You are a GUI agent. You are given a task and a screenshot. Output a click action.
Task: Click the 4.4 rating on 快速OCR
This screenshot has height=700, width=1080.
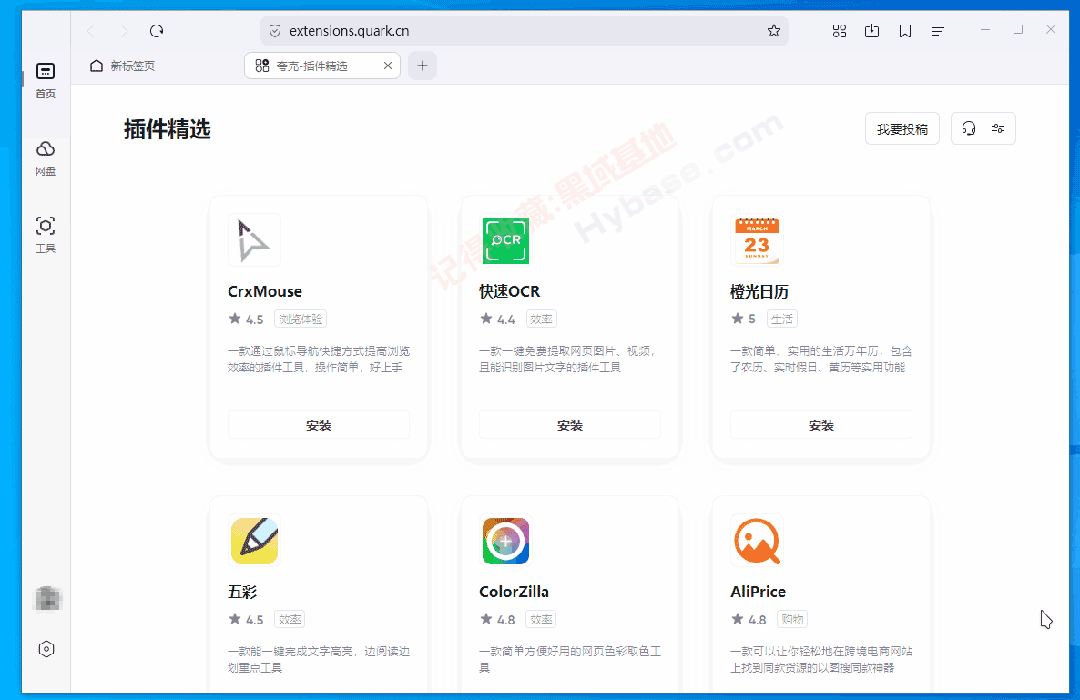click(497, 319)
